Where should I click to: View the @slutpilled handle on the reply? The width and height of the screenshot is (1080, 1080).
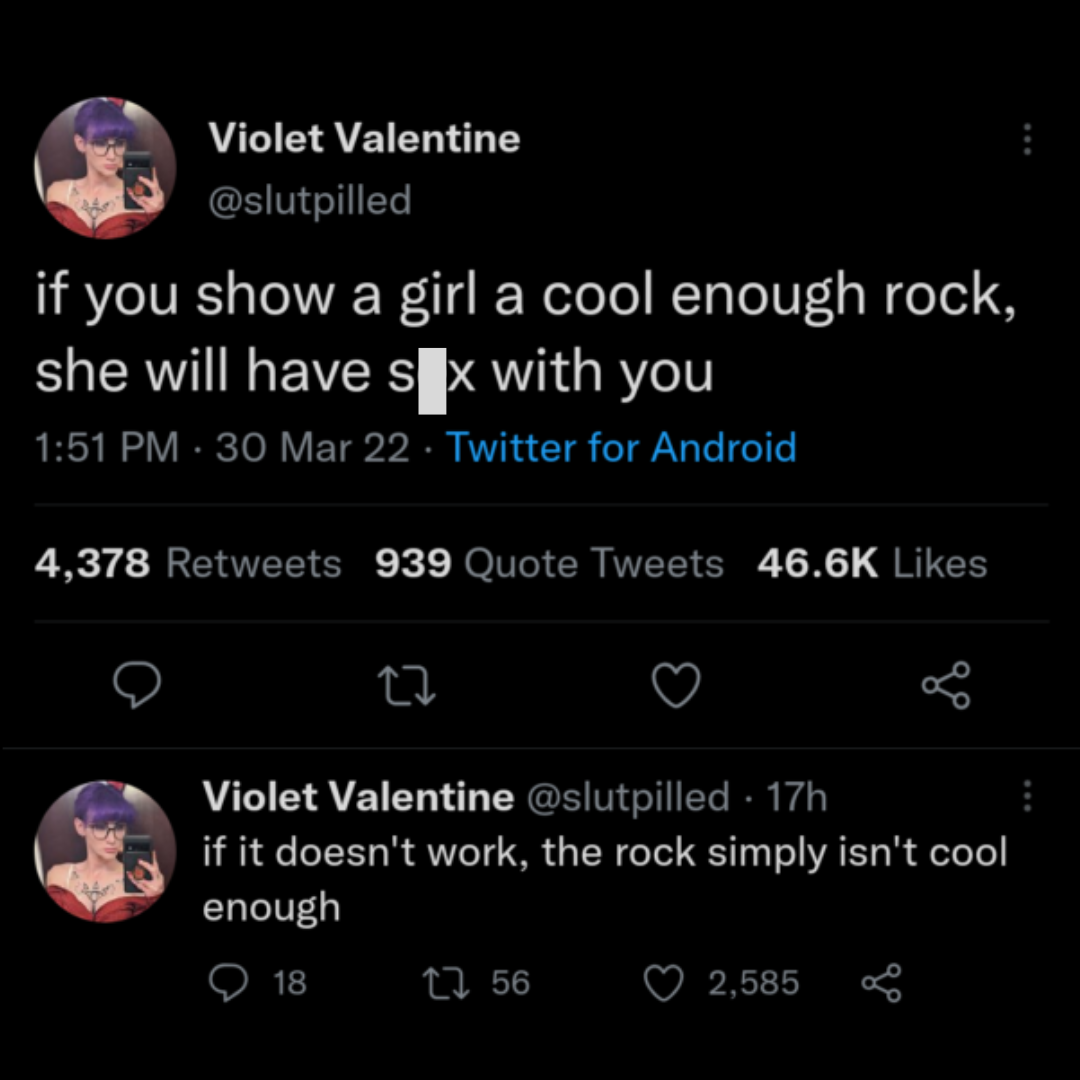[x=629, y=796]
